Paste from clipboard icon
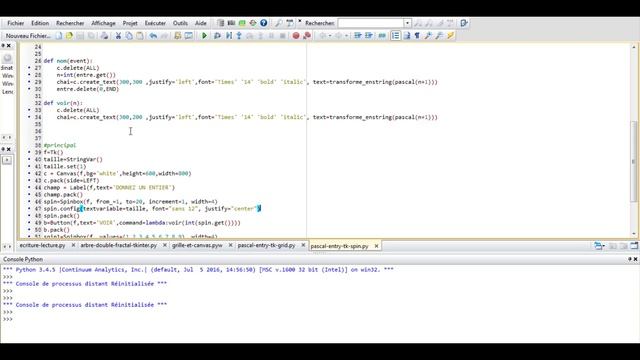640x360 pixels. [x=140, y=36]
